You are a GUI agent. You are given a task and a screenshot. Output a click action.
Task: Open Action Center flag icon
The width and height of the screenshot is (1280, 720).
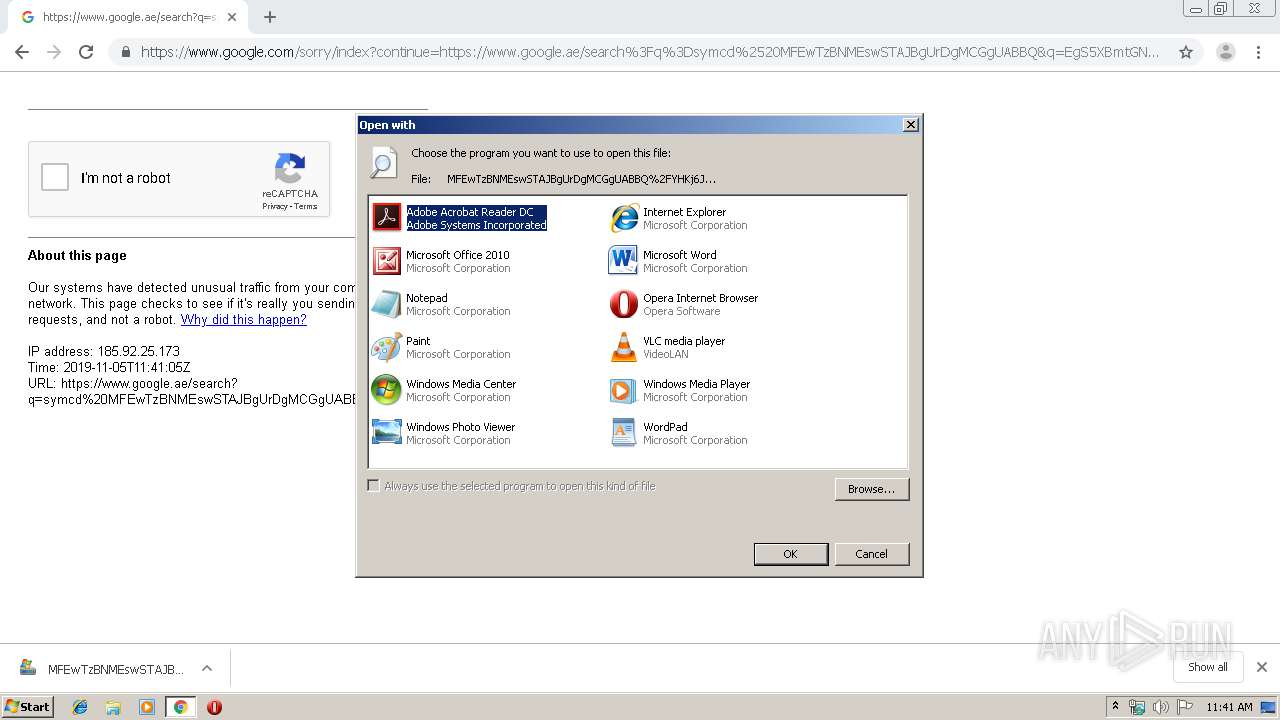[x=1185, y=707]
